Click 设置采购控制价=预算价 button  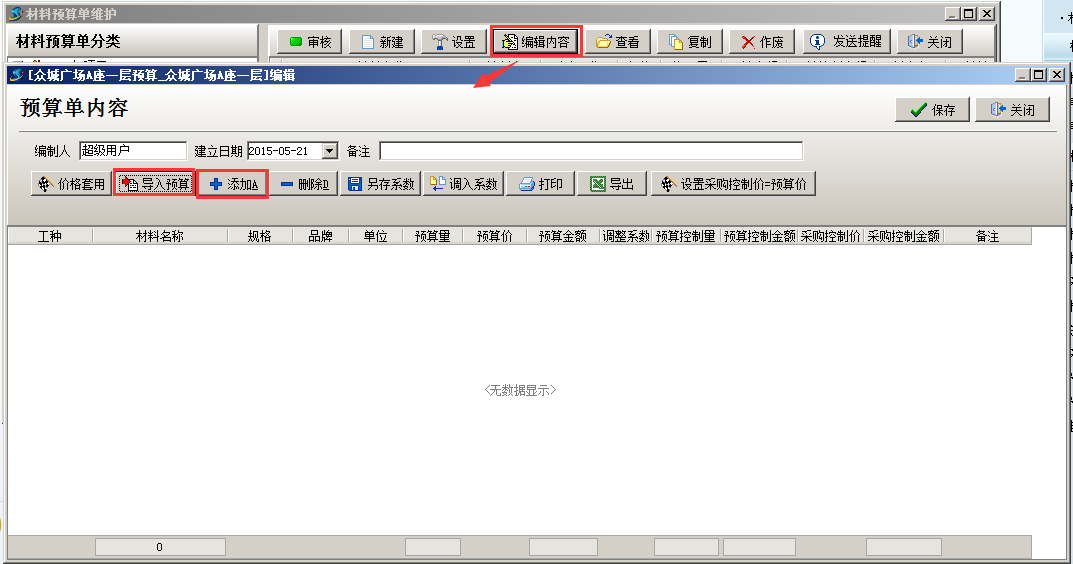click(x=733, y=184)
